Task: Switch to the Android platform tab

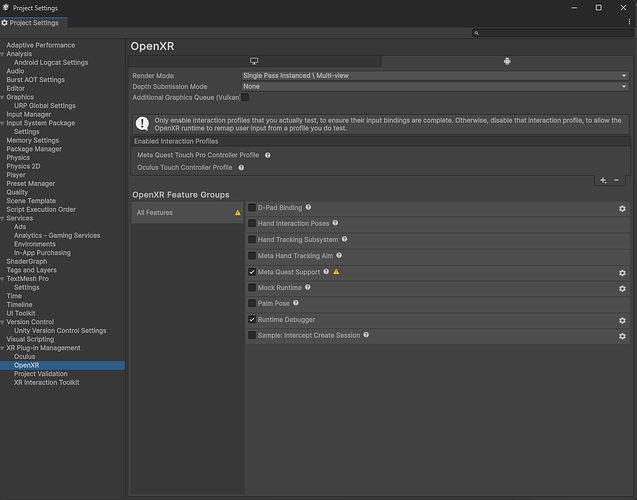Action: coord(507,61)
